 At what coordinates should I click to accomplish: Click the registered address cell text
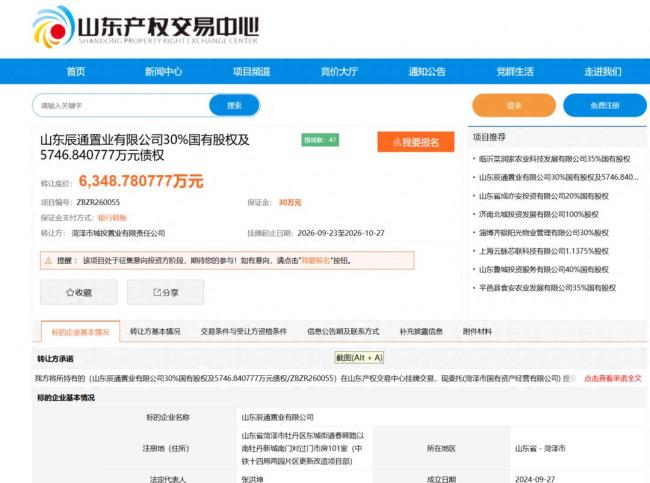(303, 448)
